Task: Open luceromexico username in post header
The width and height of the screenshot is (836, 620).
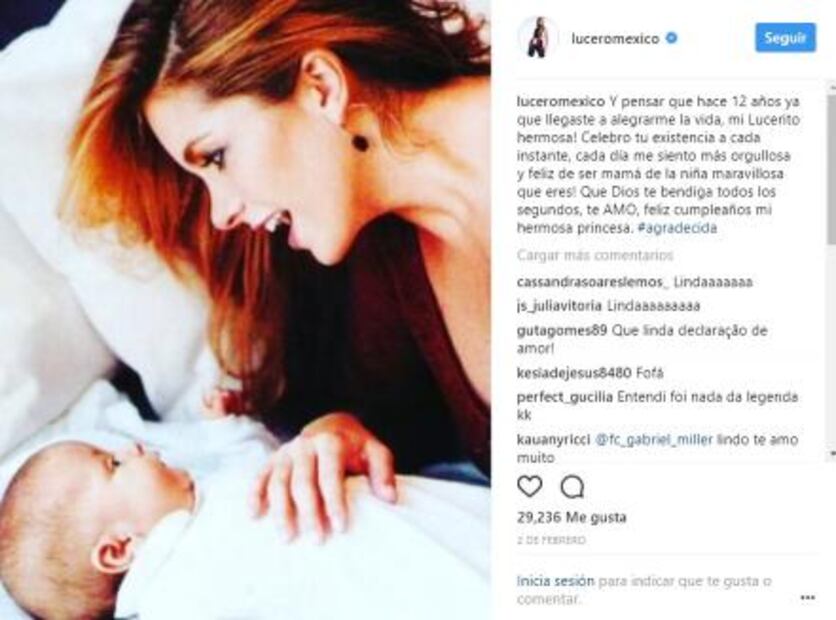Action: (615, 39)
